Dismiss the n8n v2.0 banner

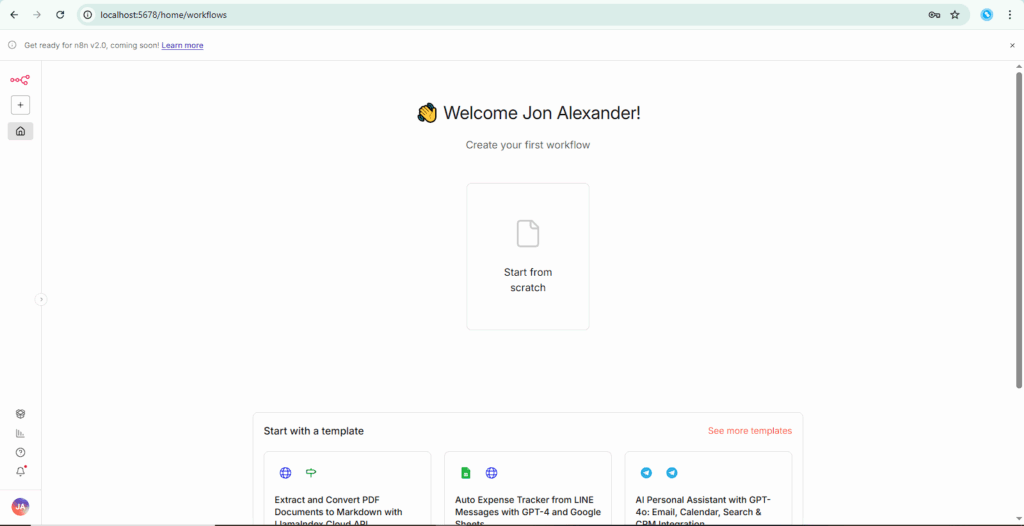click(x=1012, y=45)
